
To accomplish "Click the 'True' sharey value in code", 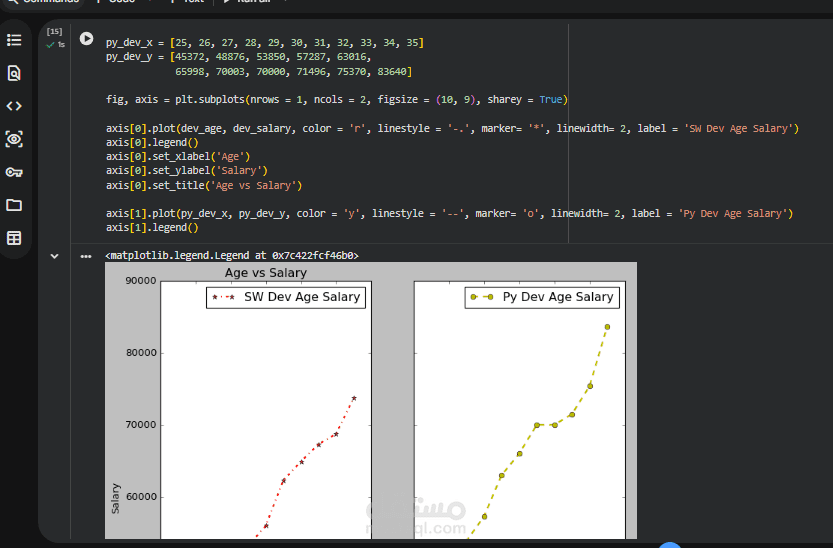I will pos(551,99).
